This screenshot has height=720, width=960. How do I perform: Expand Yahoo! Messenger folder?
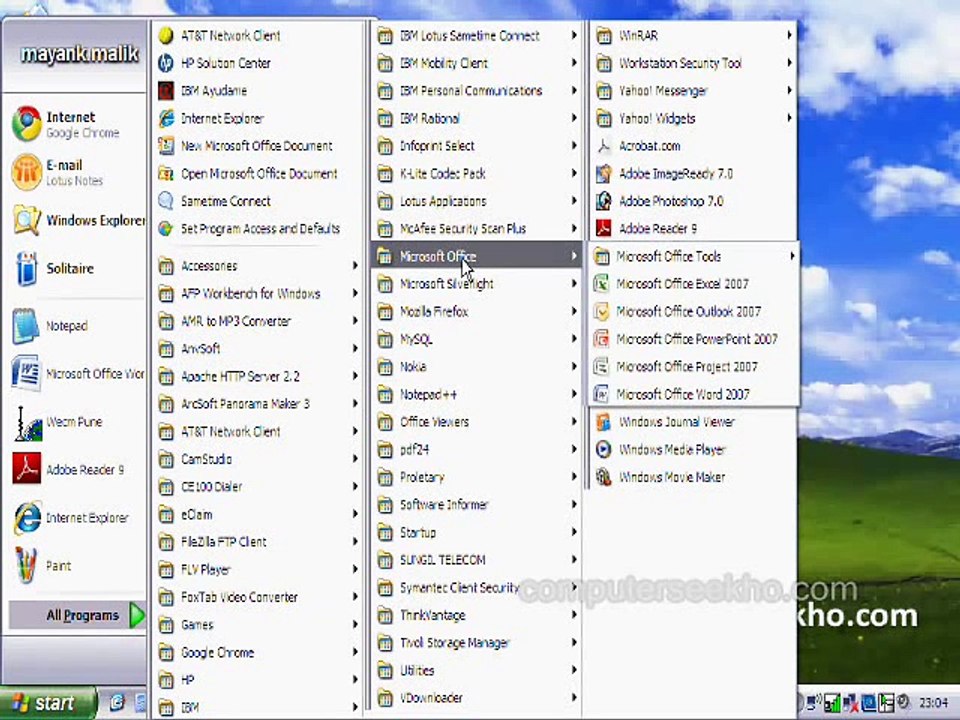pyautogui.click(x=694, y=91)
